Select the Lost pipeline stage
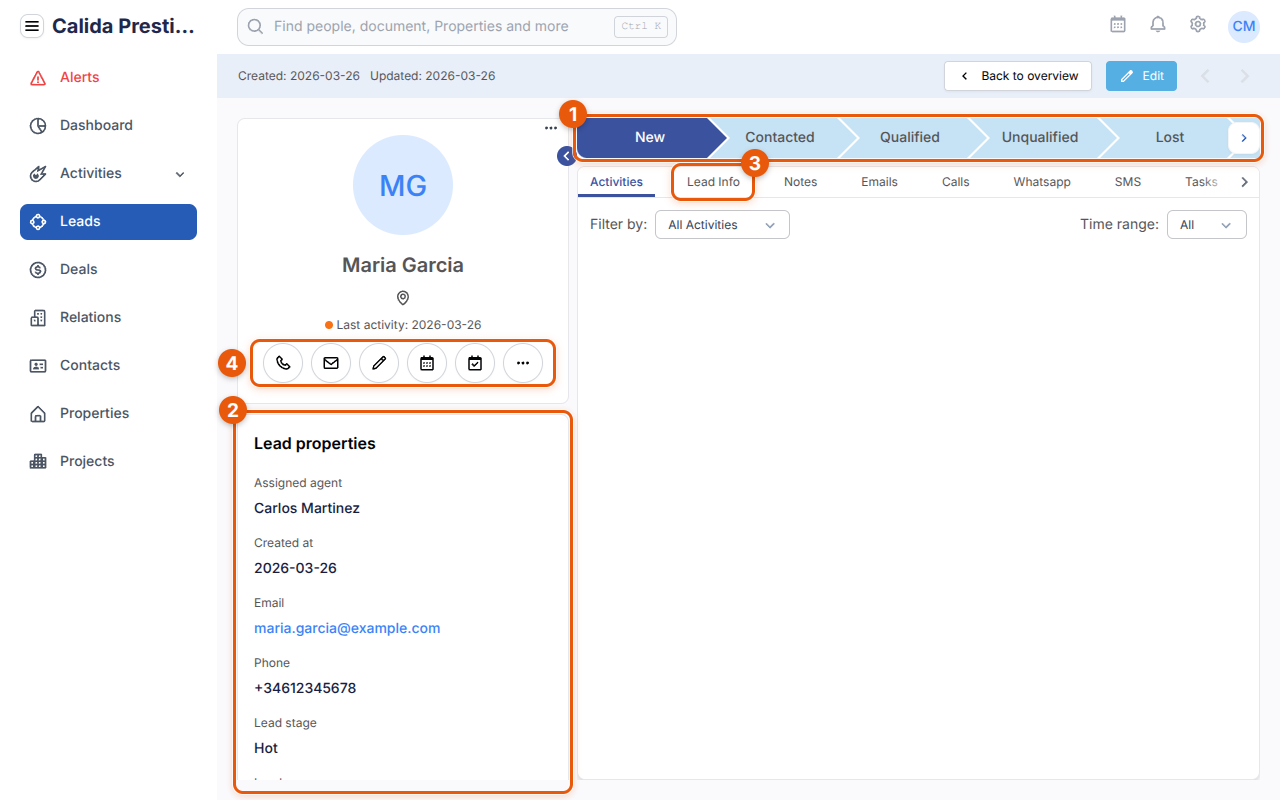The image size is (1280, 800). click(x=1170, y=138)
